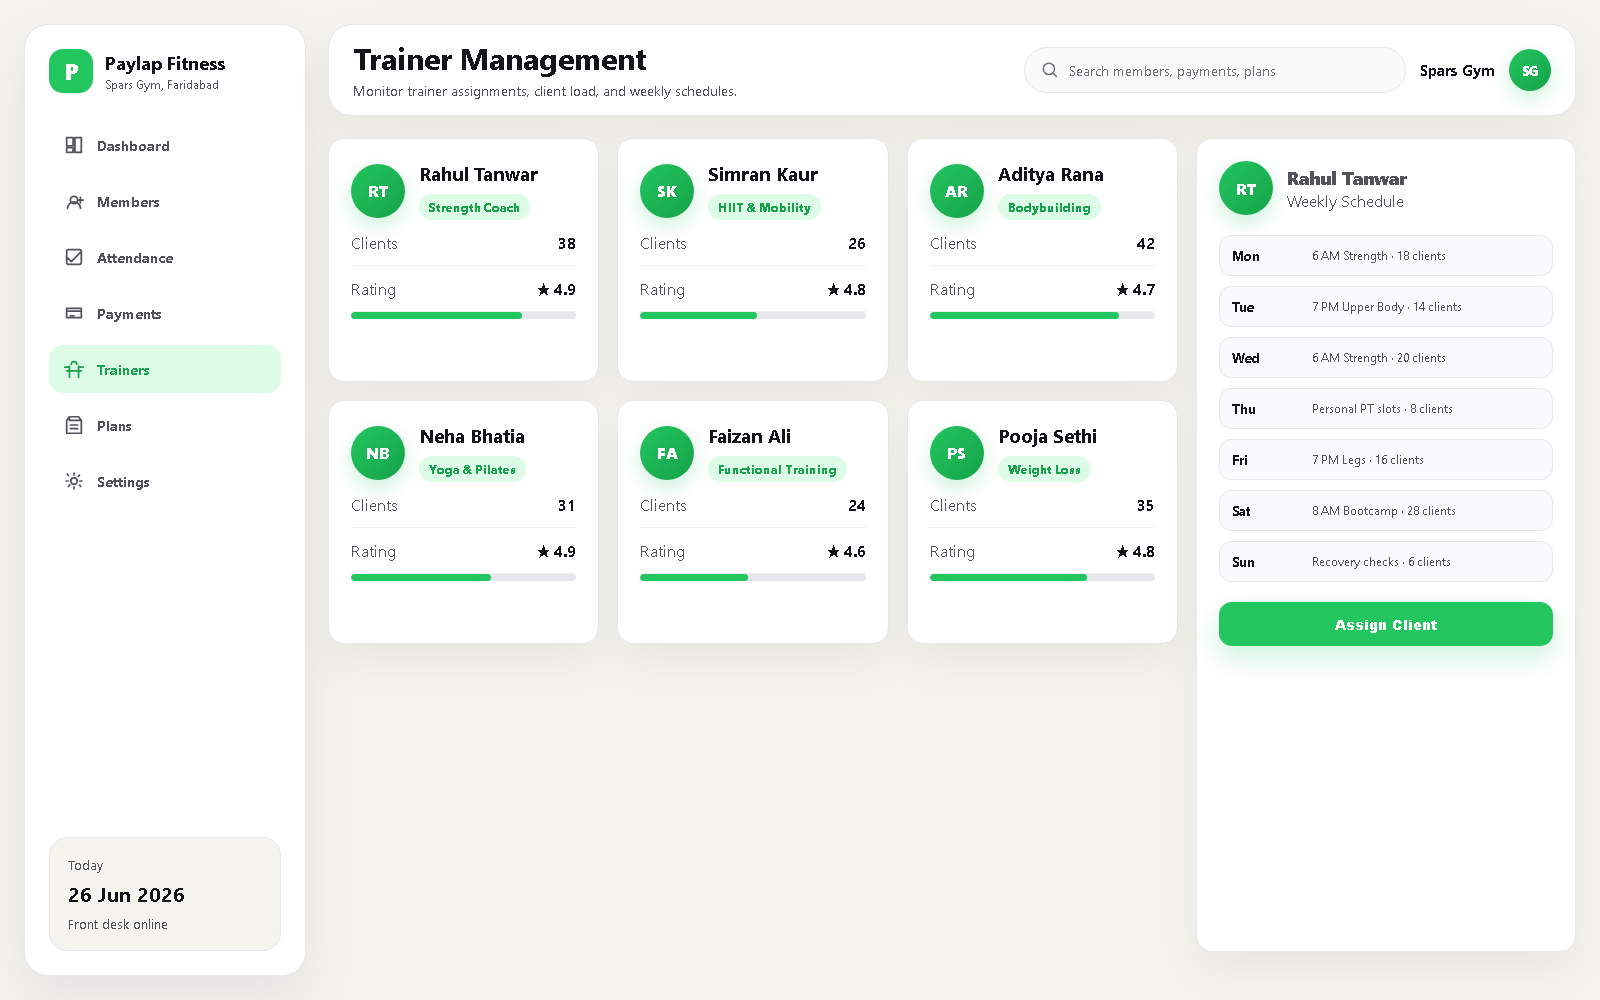Click Pooja Sethi's rating progress bar
The width and height of the screenshot is (1600, 1000).
[x=1042, y=577]
